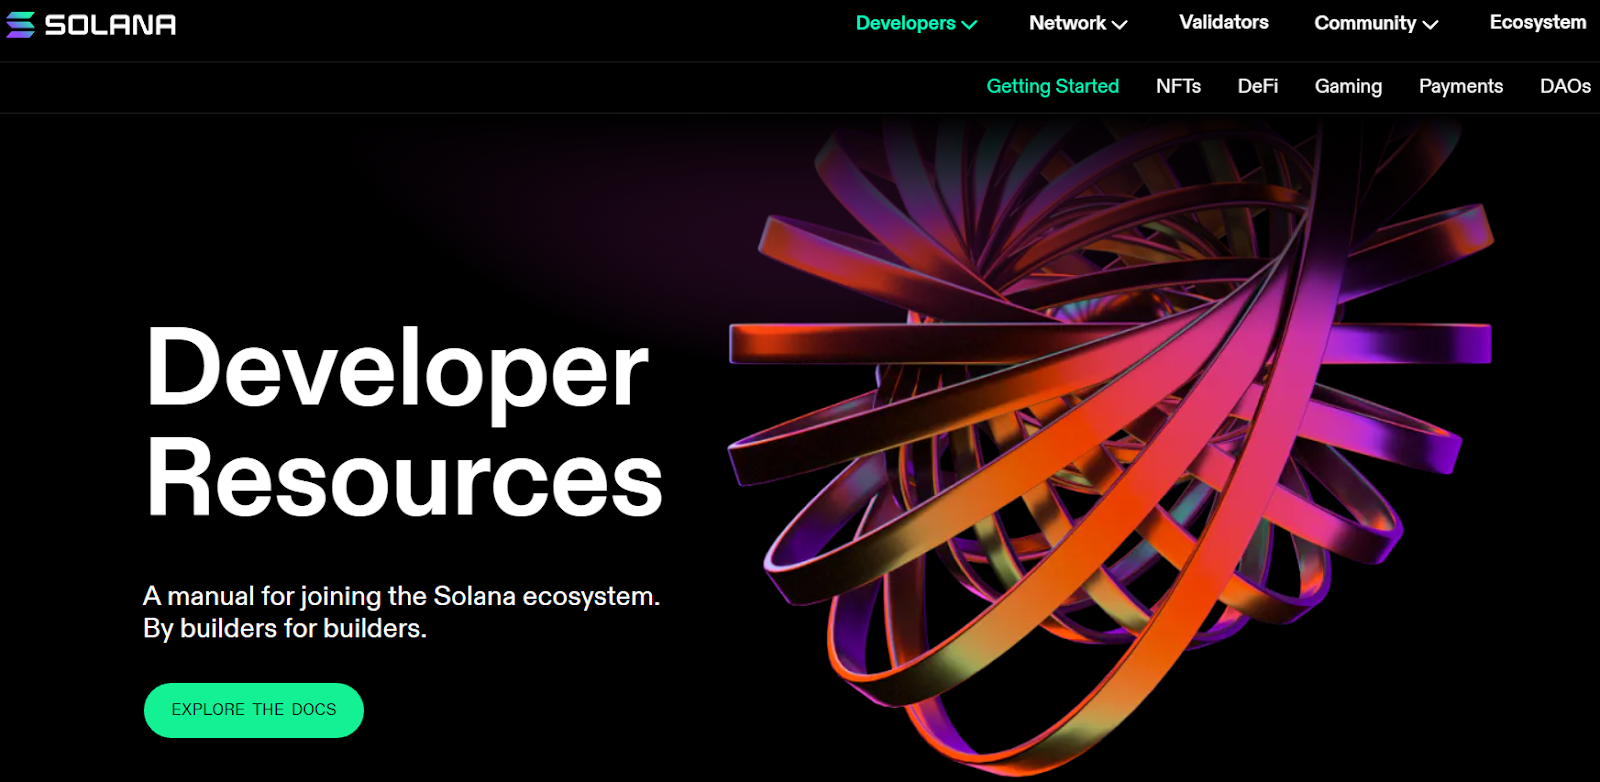1600x782 pixels.
Task: Go to the Payments tab
Action: (1461, 87)
